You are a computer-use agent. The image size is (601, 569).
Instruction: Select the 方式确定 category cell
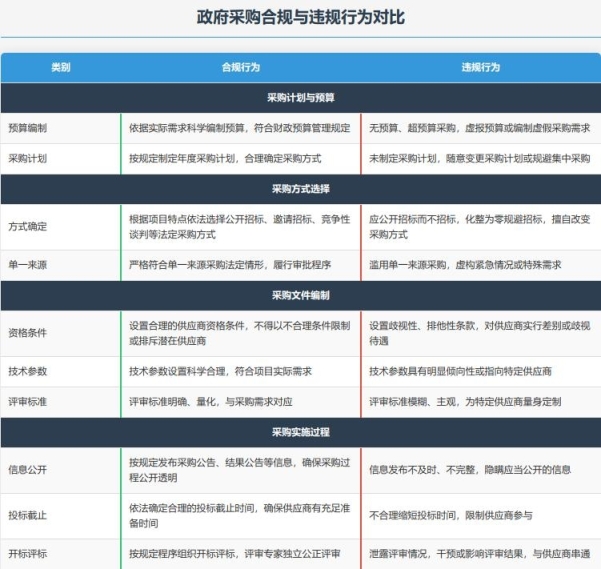[x=27, y=226]
